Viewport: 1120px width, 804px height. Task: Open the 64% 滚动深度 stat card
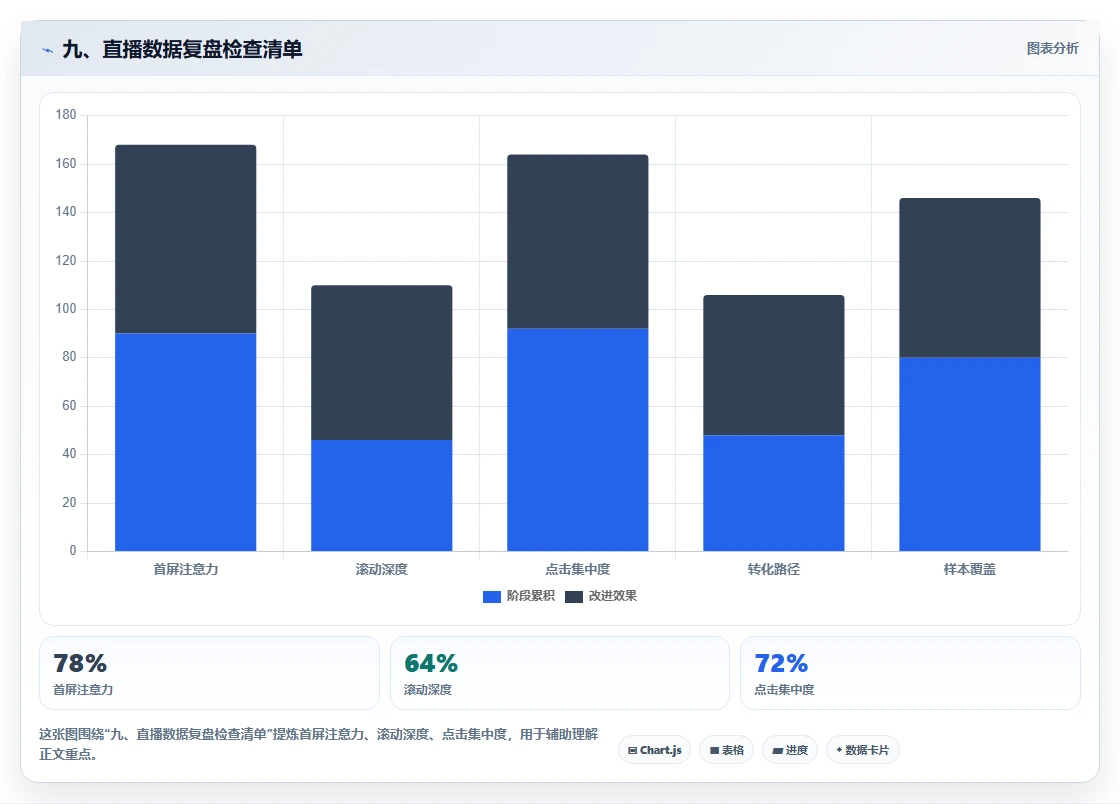[560, 673]
